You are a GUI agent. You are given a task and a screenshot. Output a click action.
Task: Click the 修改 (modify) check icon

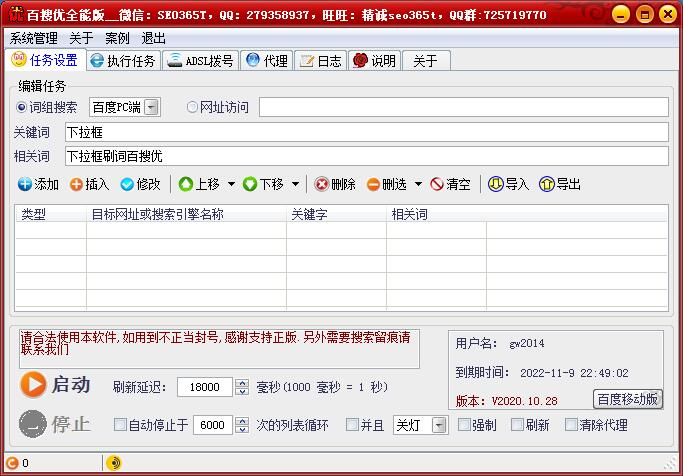tap(127, 184)
